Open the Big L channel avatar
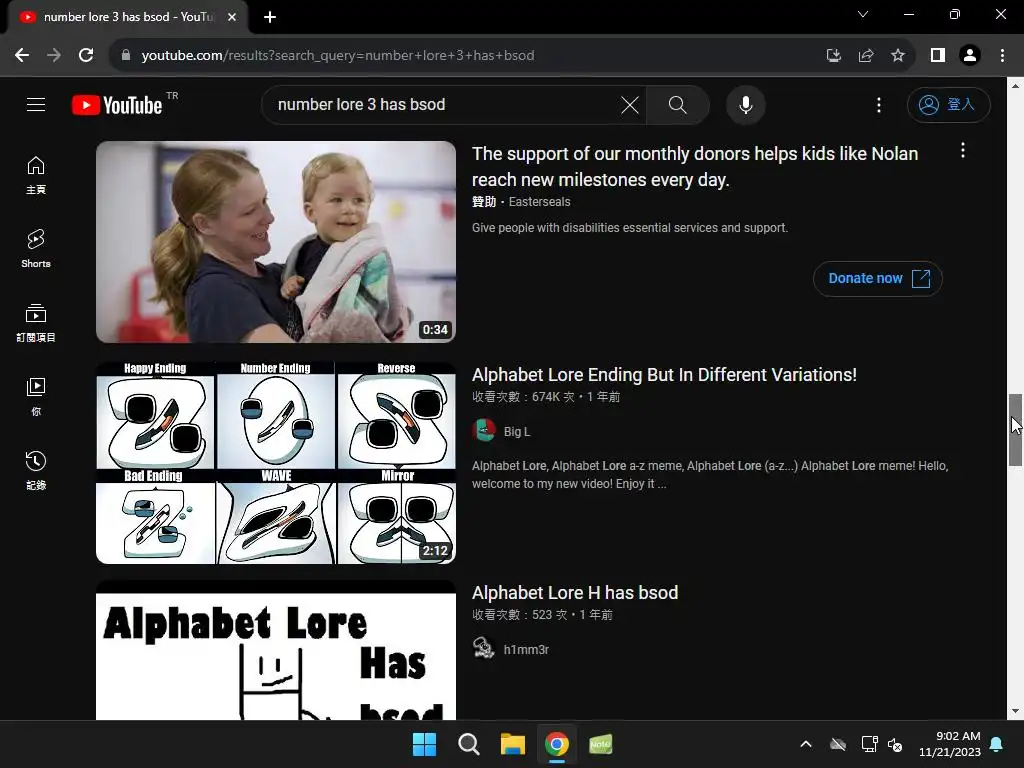 [484, 431]
